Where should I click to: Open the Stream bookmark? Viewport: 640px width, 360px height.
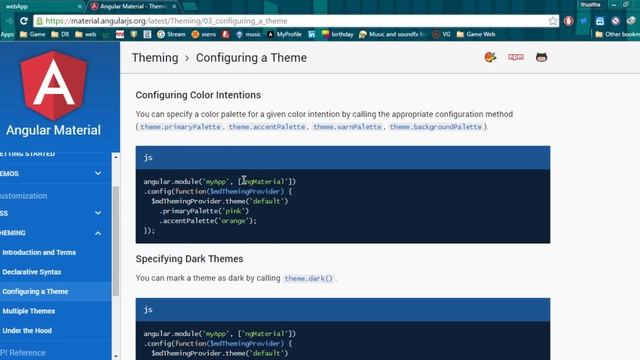[171, 34]
